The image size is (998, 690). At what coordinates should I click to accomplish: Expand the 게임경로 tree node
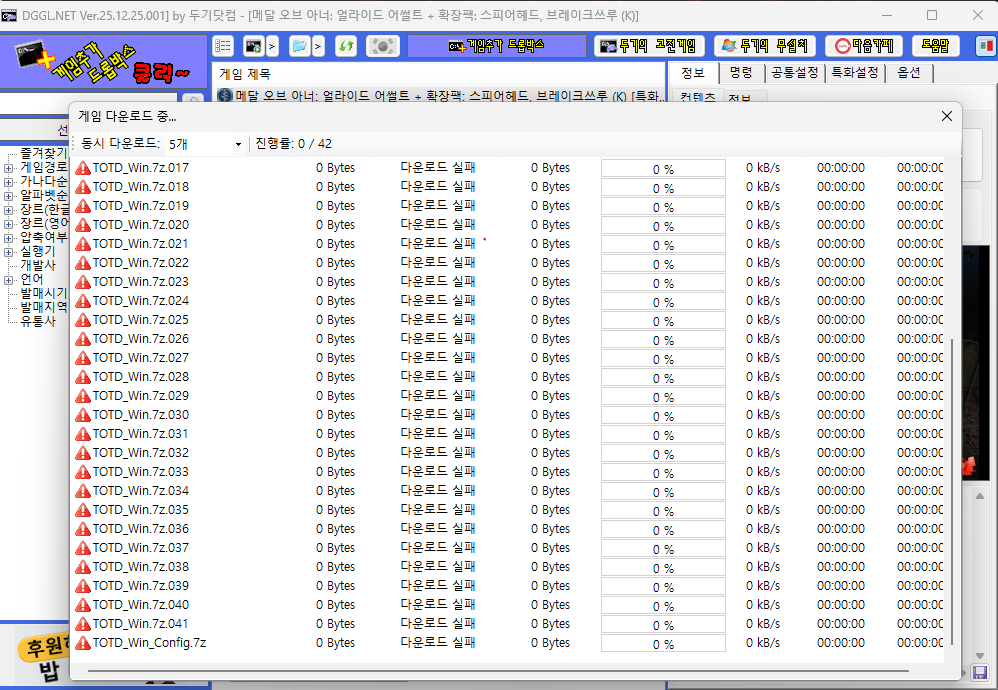coord(8,168)
